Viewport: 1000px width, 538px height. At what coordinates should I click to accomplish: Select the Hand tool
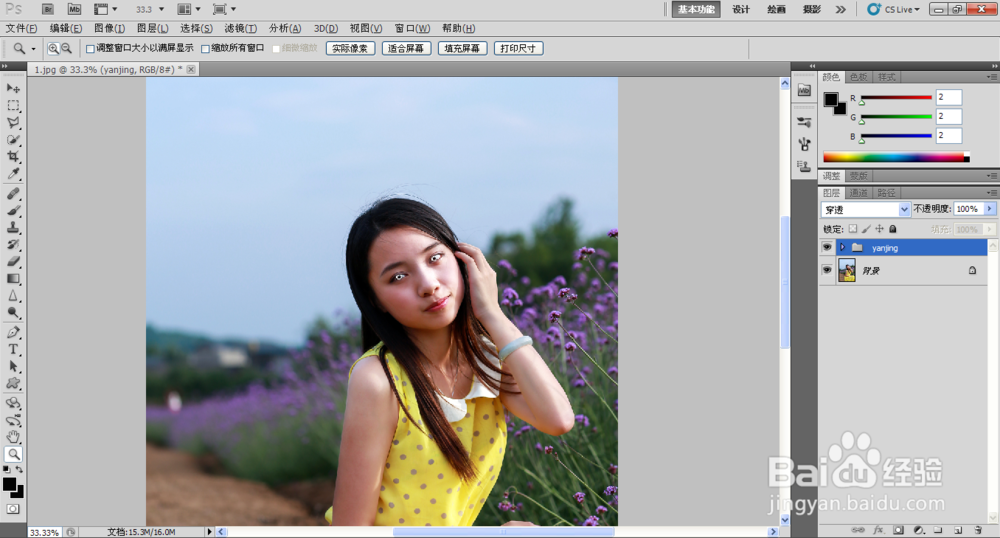[x=13, y=437]
